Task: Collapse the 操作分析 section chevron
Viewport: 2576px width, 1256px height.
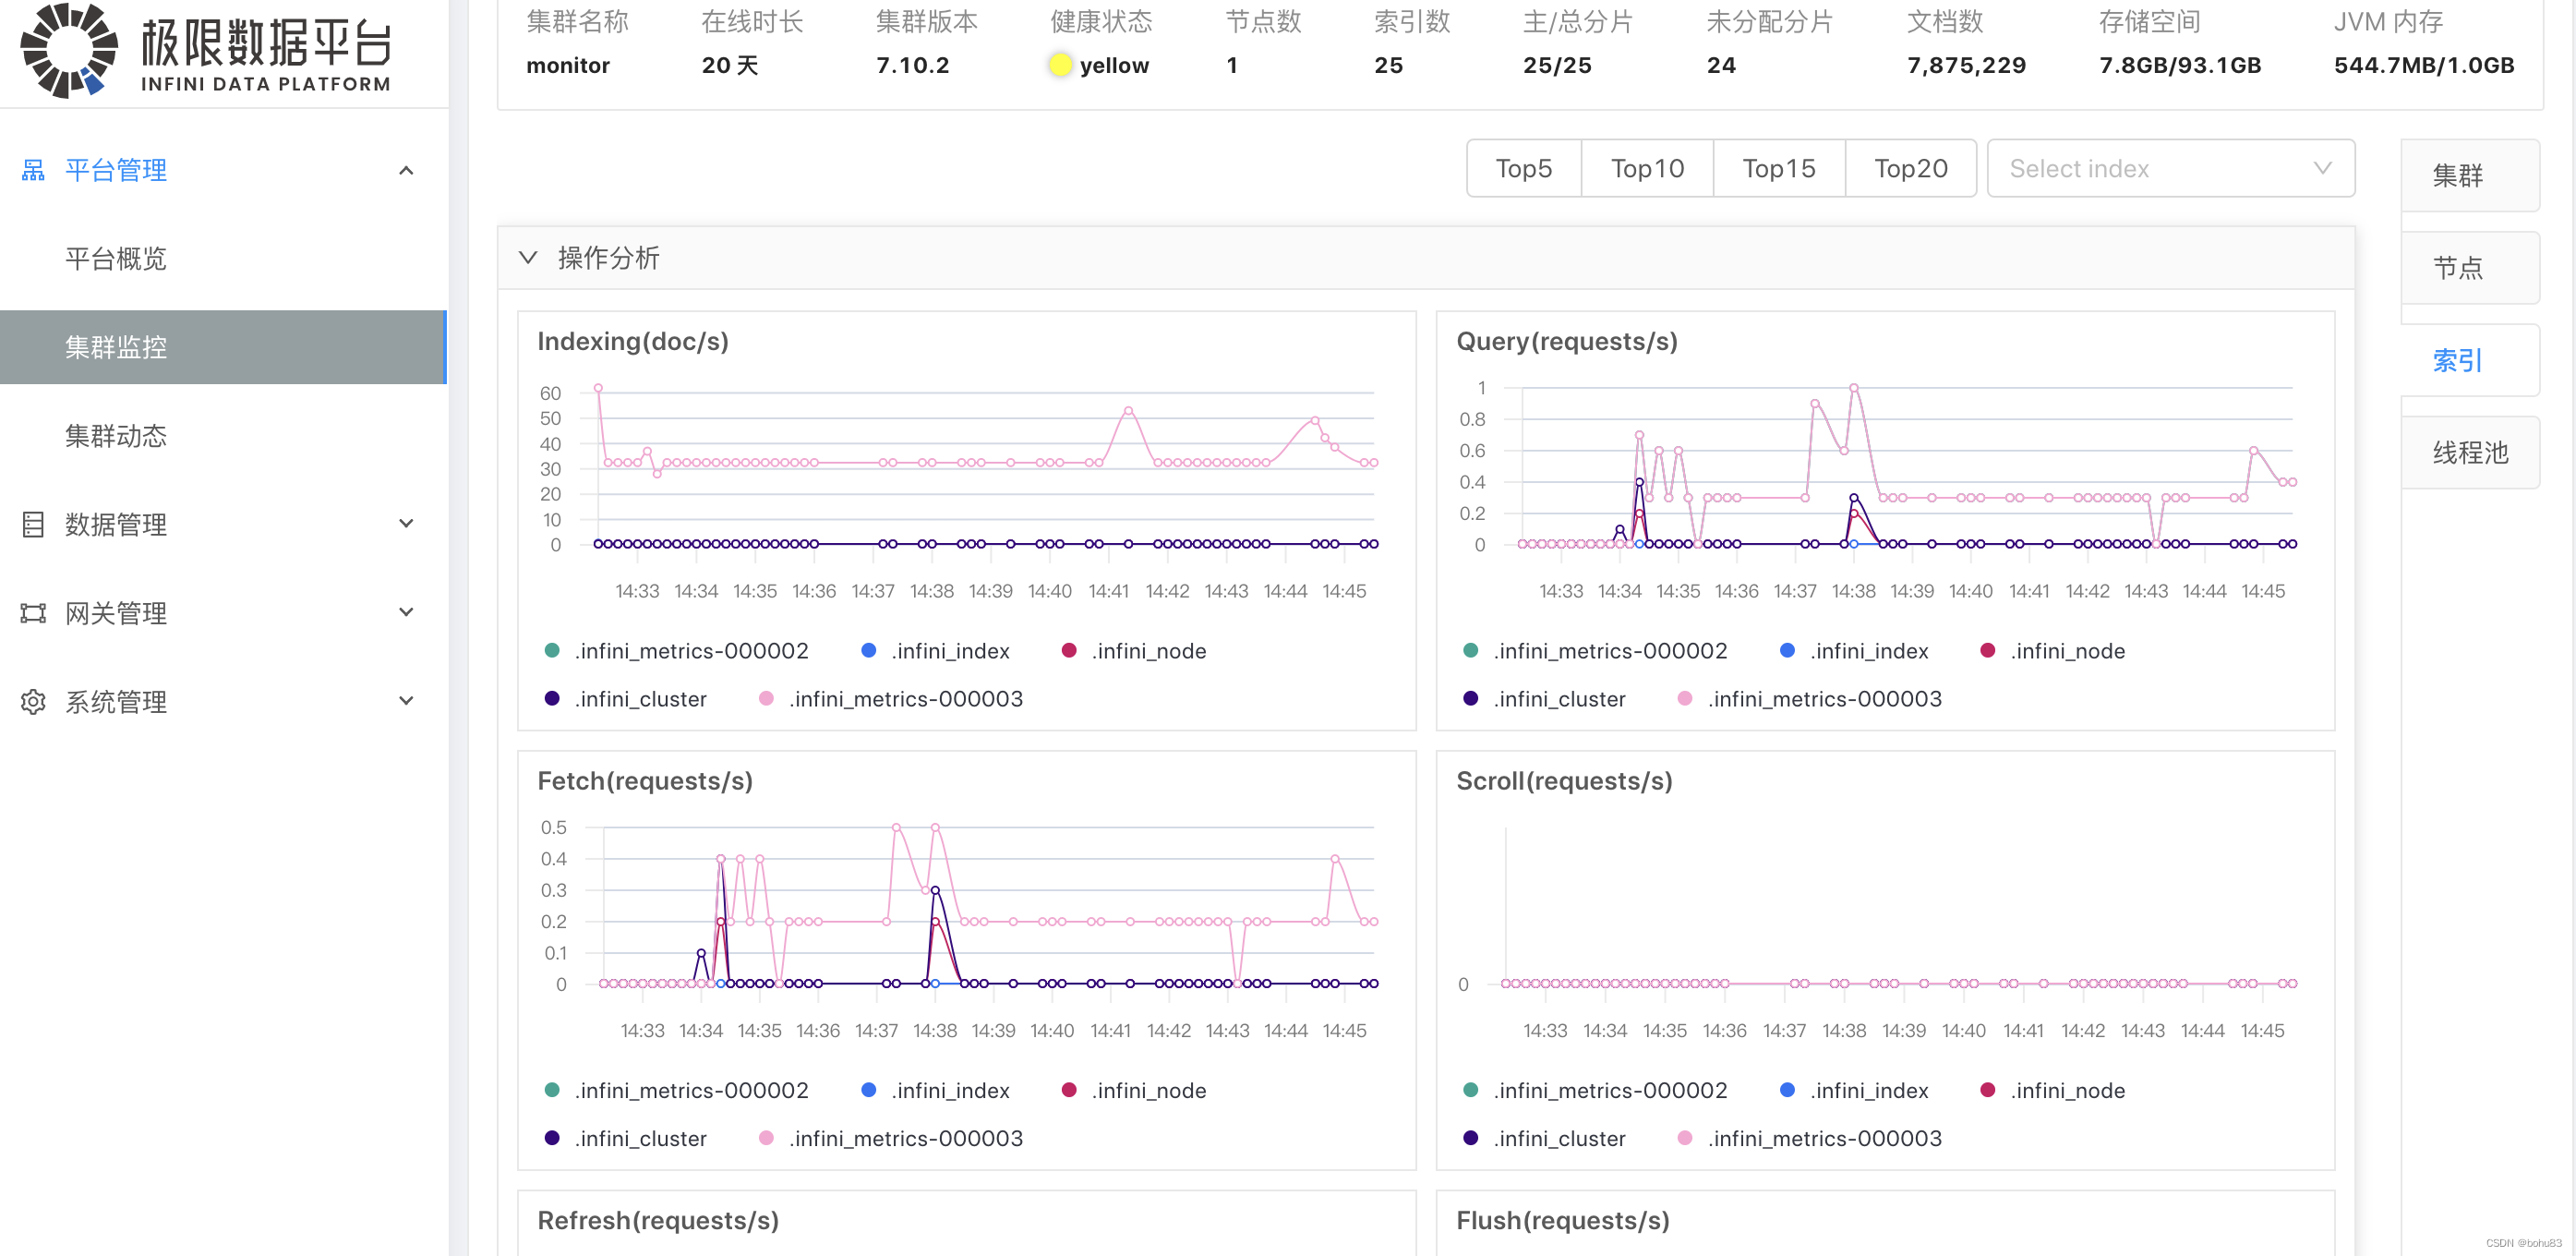Action: pyautogui.click(x=528, y=258)
